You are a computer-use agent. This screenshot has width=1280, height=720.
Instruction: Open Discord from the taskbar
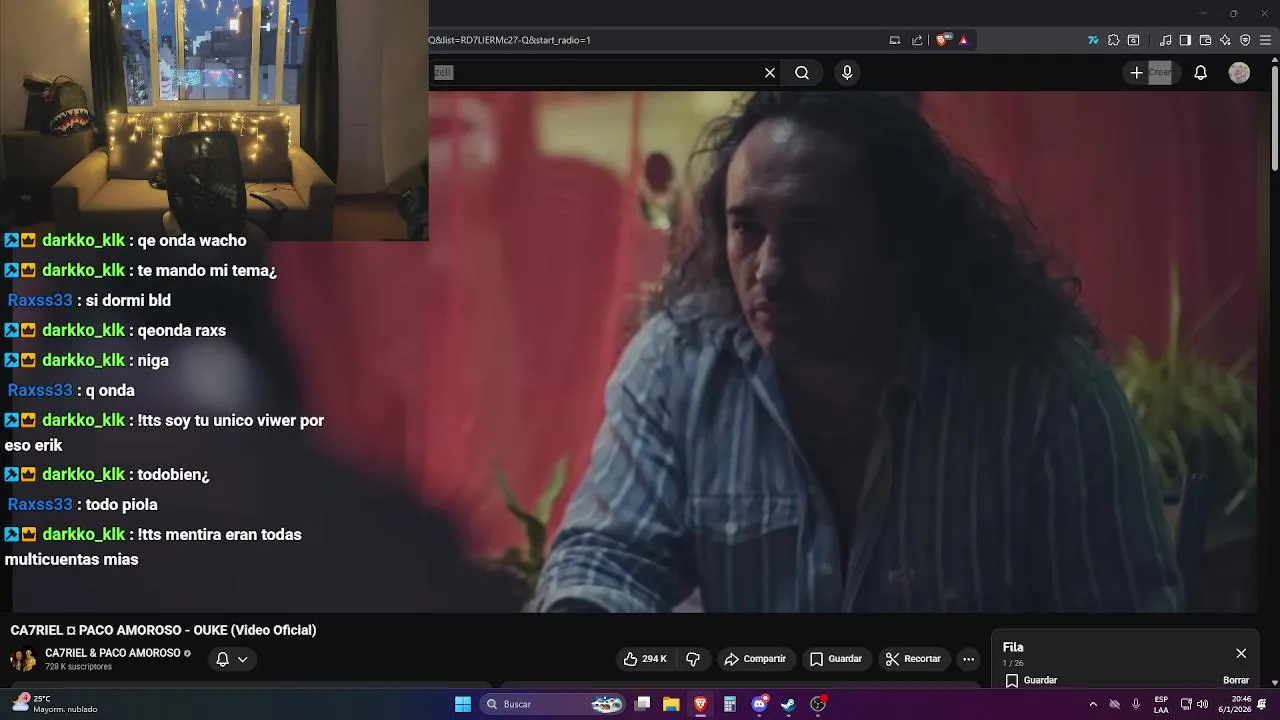pos(760,704)
